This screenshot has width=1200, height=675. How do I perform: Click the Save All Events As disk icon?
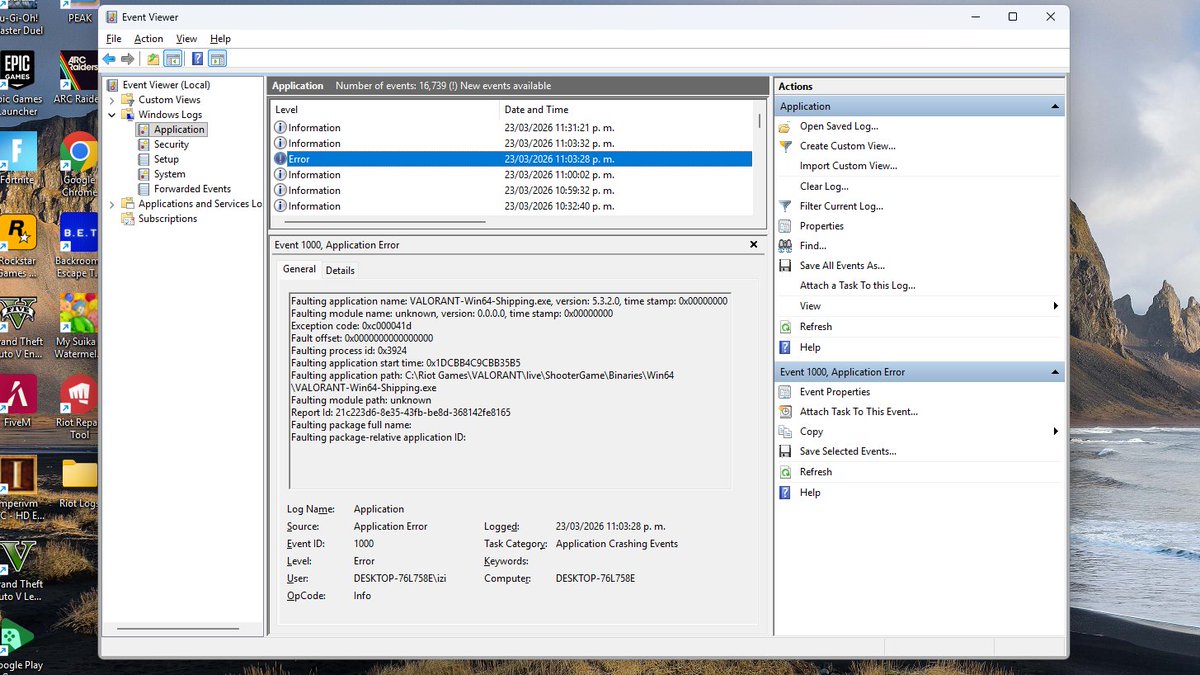point(785,265)
